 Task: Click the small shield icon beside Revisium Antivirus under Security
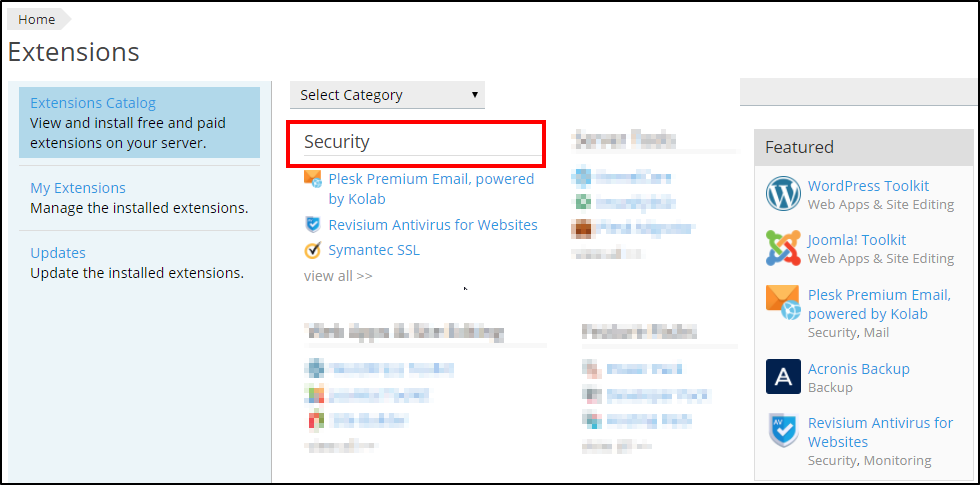312,224
